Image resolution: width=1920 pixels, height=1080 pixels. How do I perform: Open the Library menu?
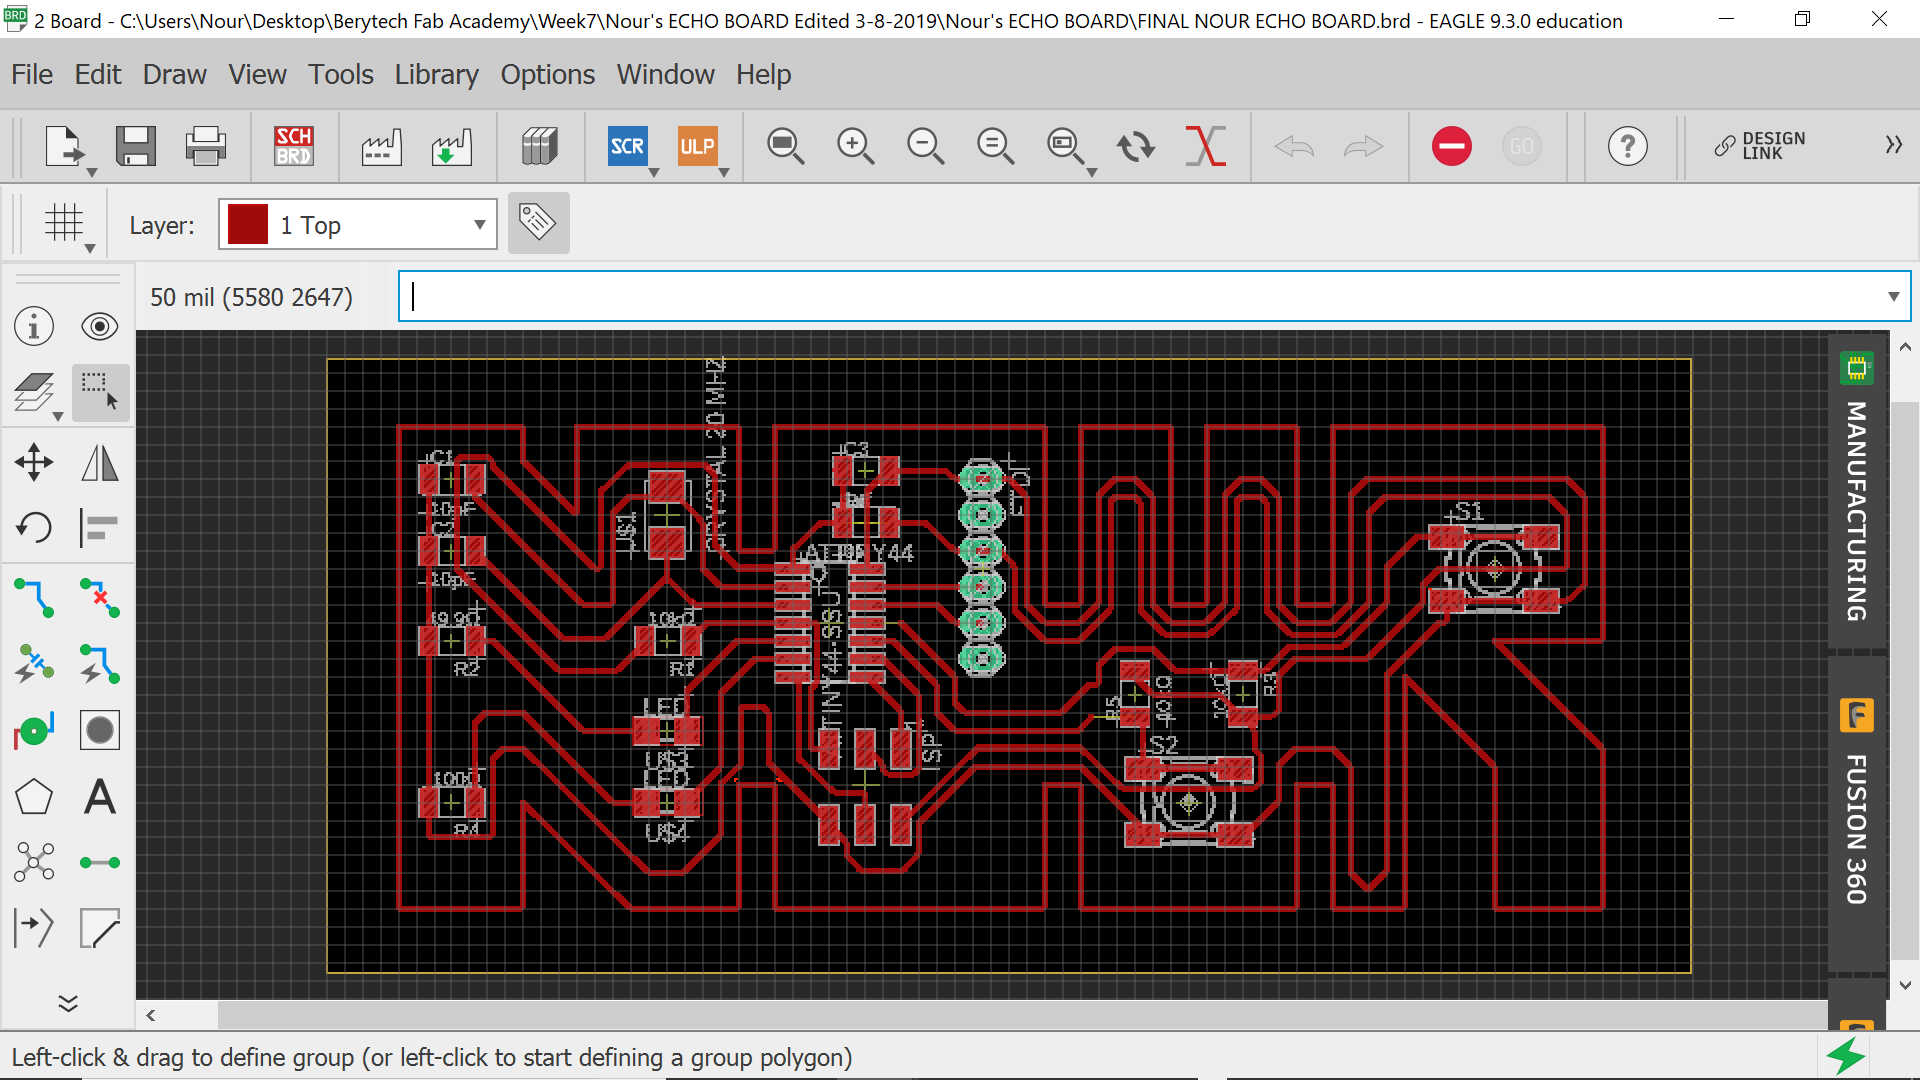click(436, 74)
